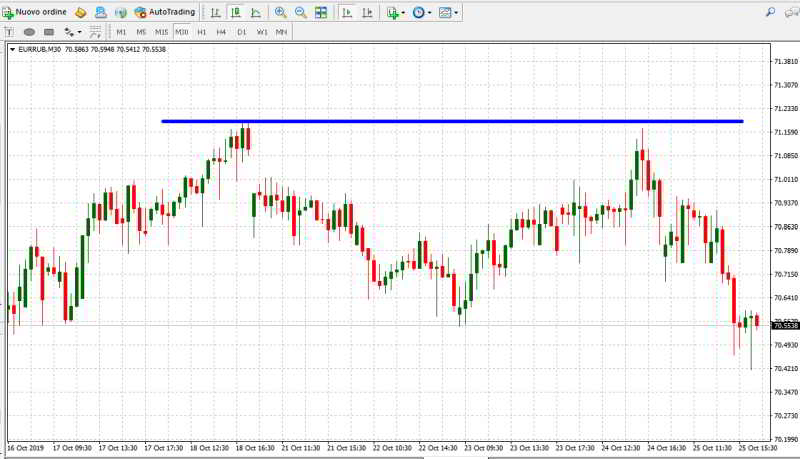Switch to the D1 timeframe

(x=241, y=32)
